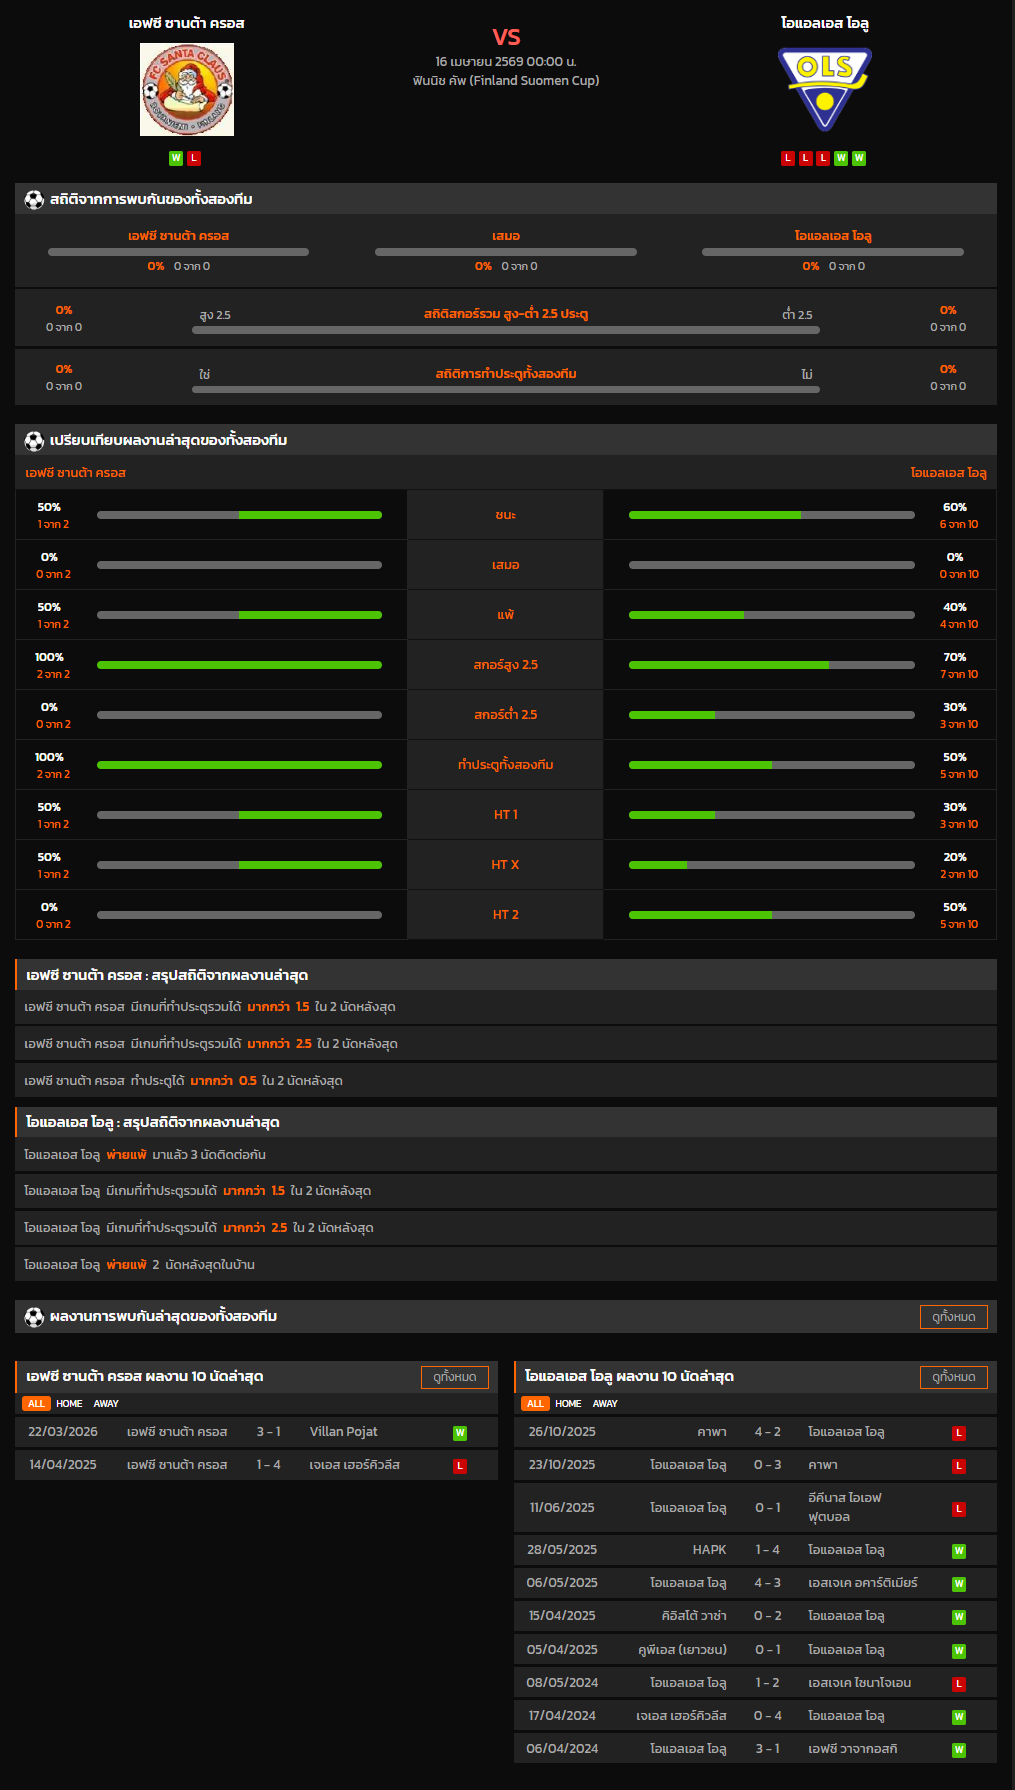
Task: Click the OLS Oulu team crest
Action: click(824, 89)
